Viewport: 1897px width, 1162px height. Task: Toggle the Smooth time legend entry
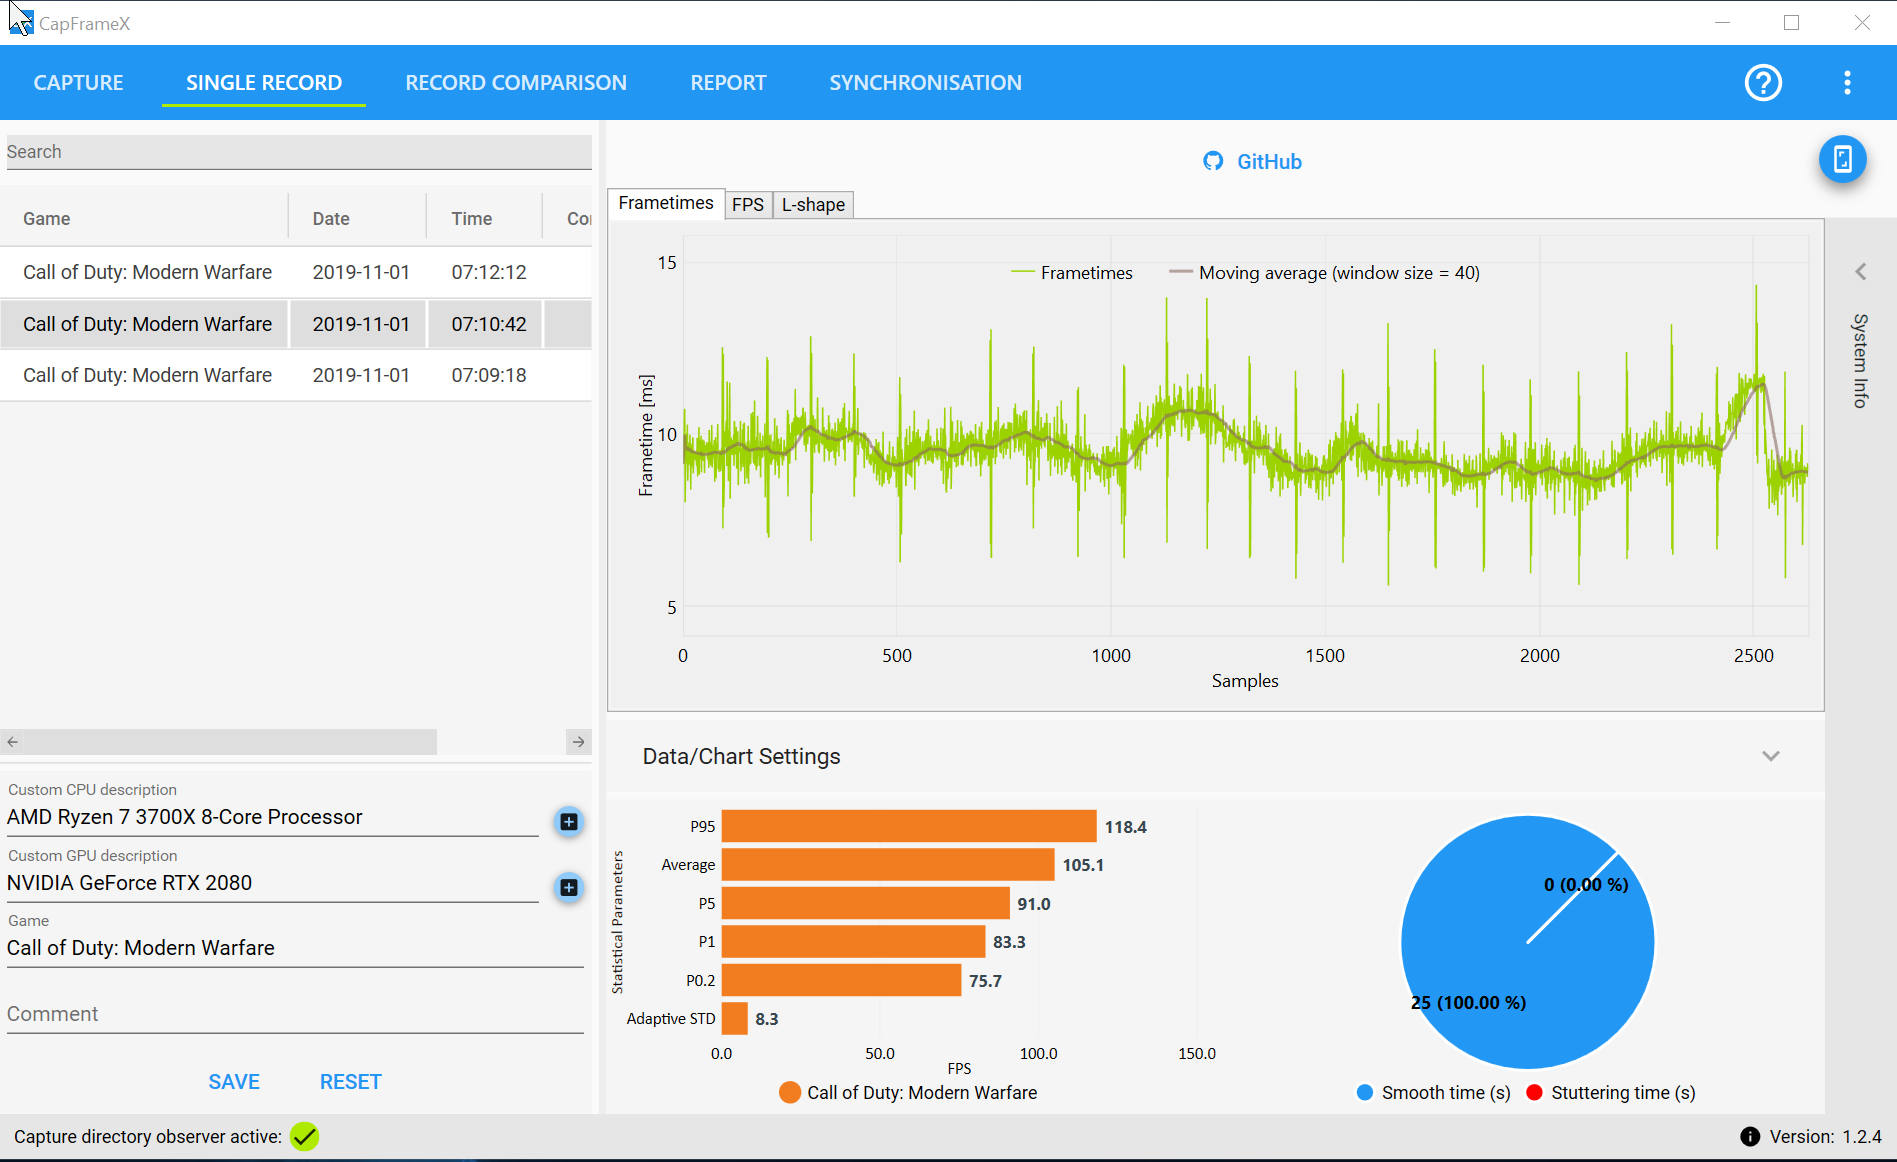point(1433,1093)
